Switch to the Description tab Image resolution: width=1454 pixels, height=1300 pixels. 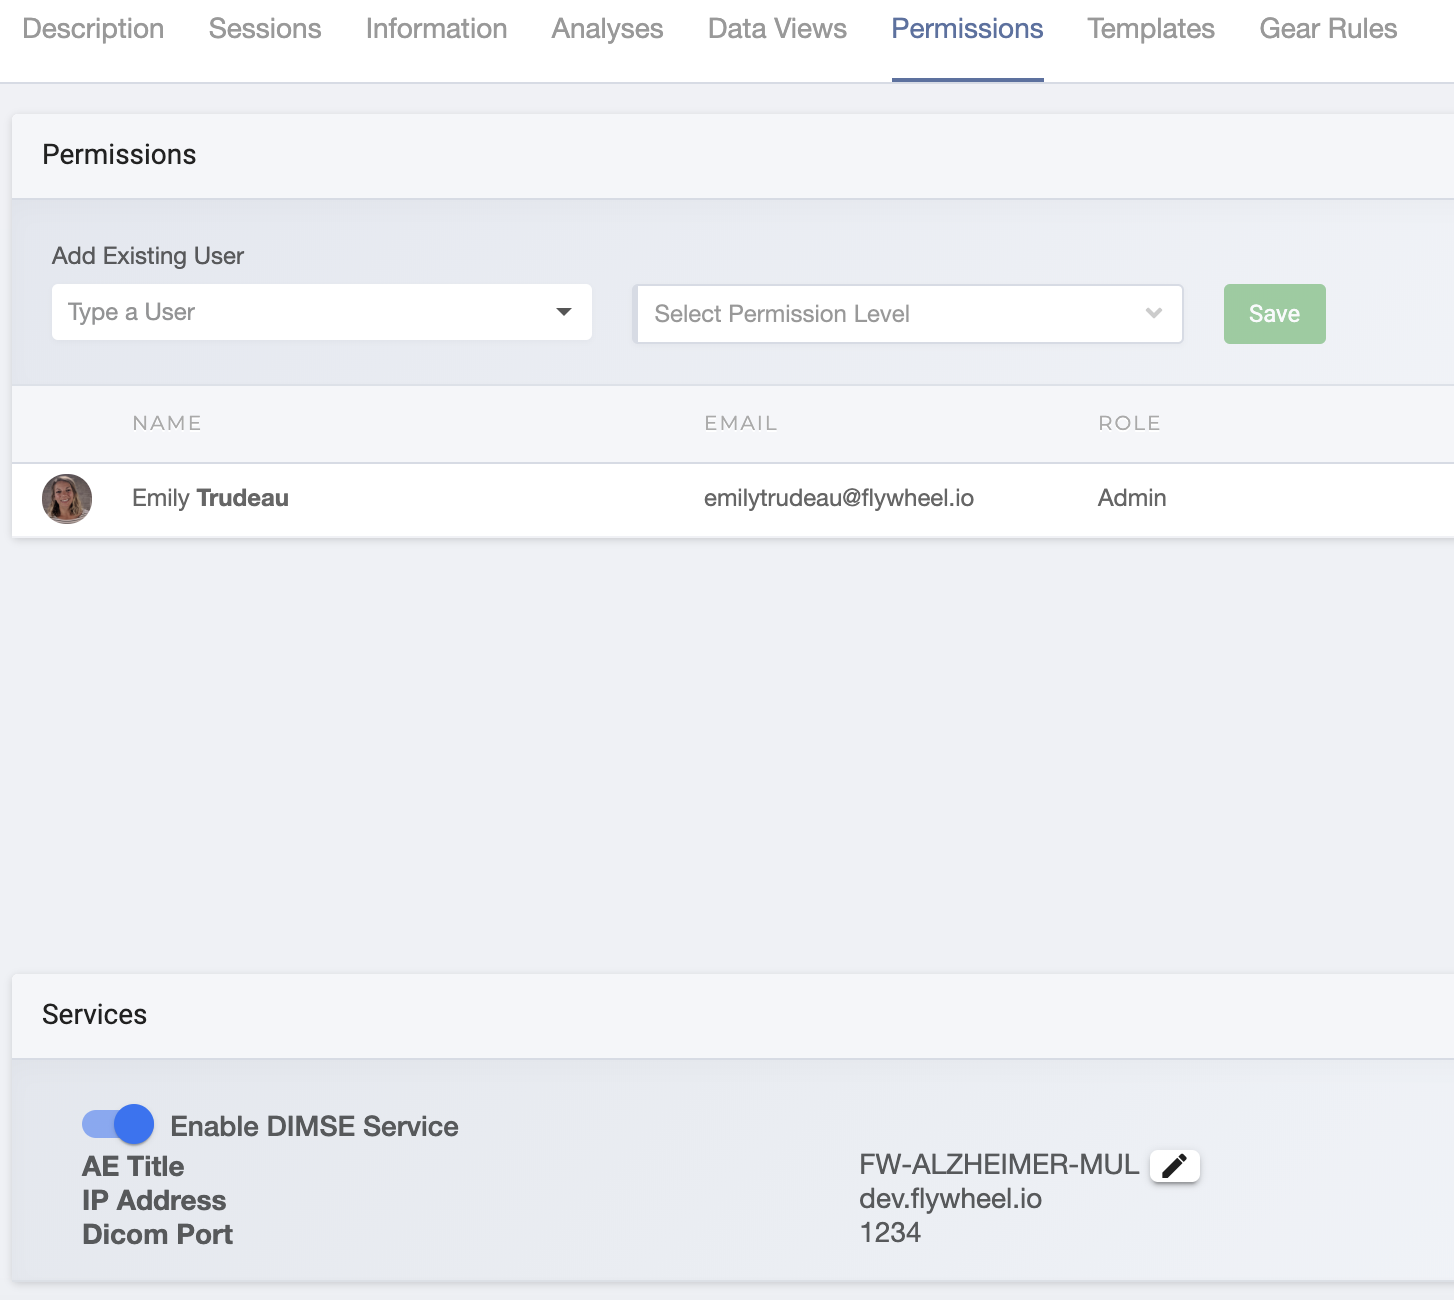93,29
